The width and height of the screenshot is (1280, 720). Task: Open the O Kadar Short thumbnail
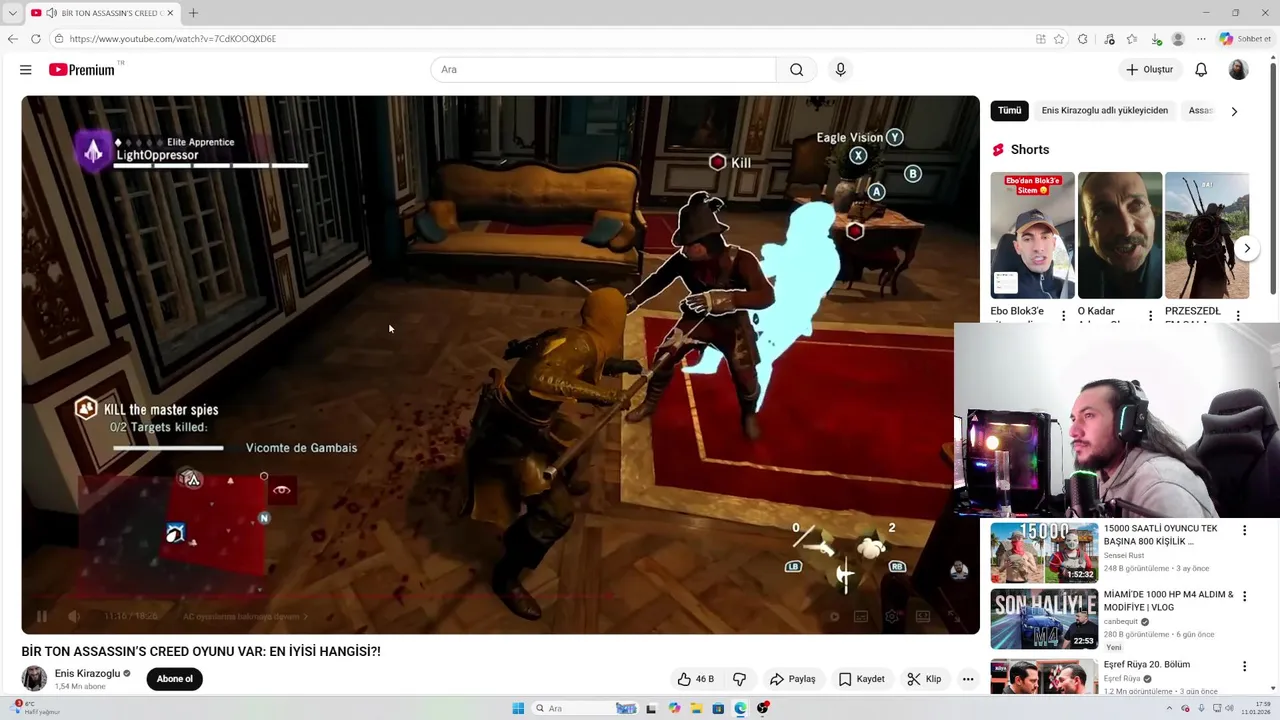[1120, 235]
